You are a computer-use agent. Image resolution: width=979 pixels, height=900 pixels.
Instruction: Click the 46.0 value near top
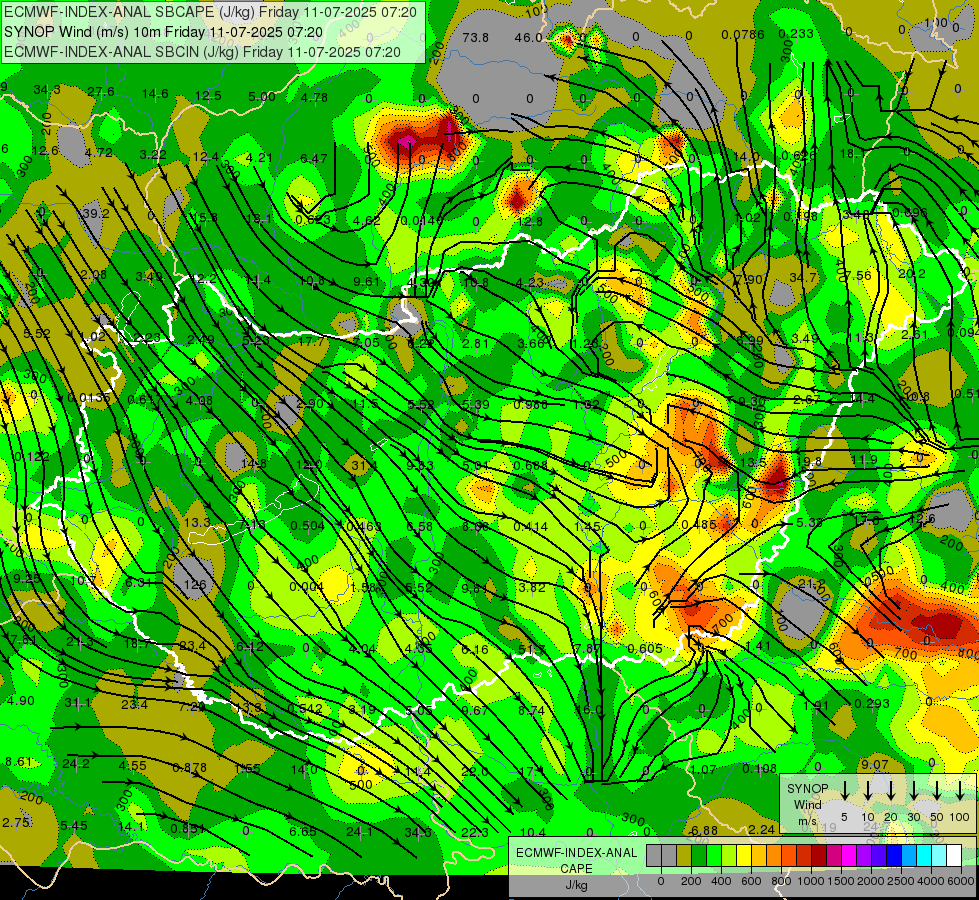[x=528, y=37]
